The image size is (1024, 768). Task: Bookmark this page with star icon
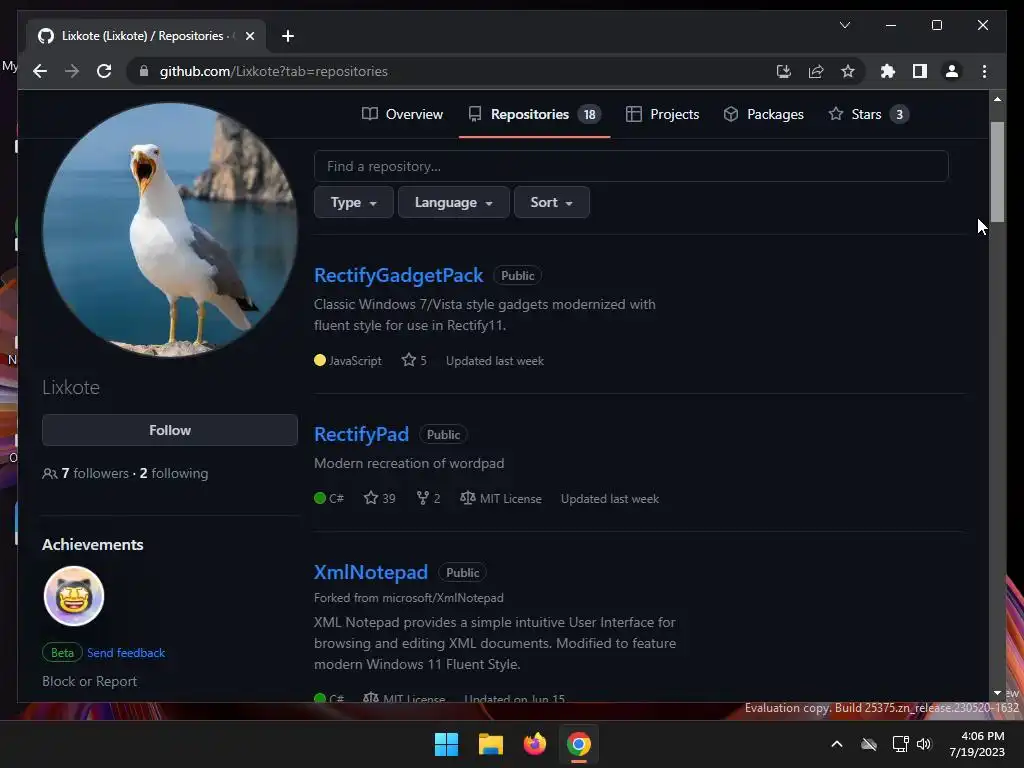[848, 71]
